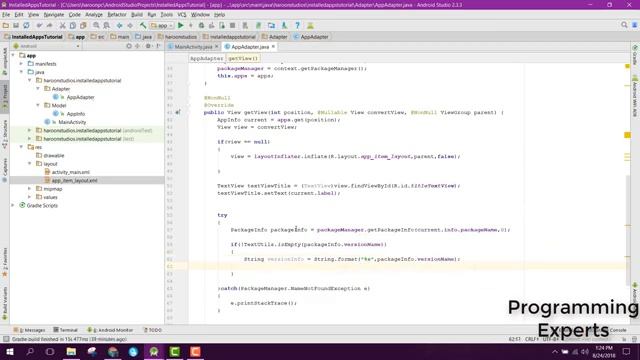Open File Explorer from the Windows taskbar
The image size is (640, 360).
tap(71, 351)
